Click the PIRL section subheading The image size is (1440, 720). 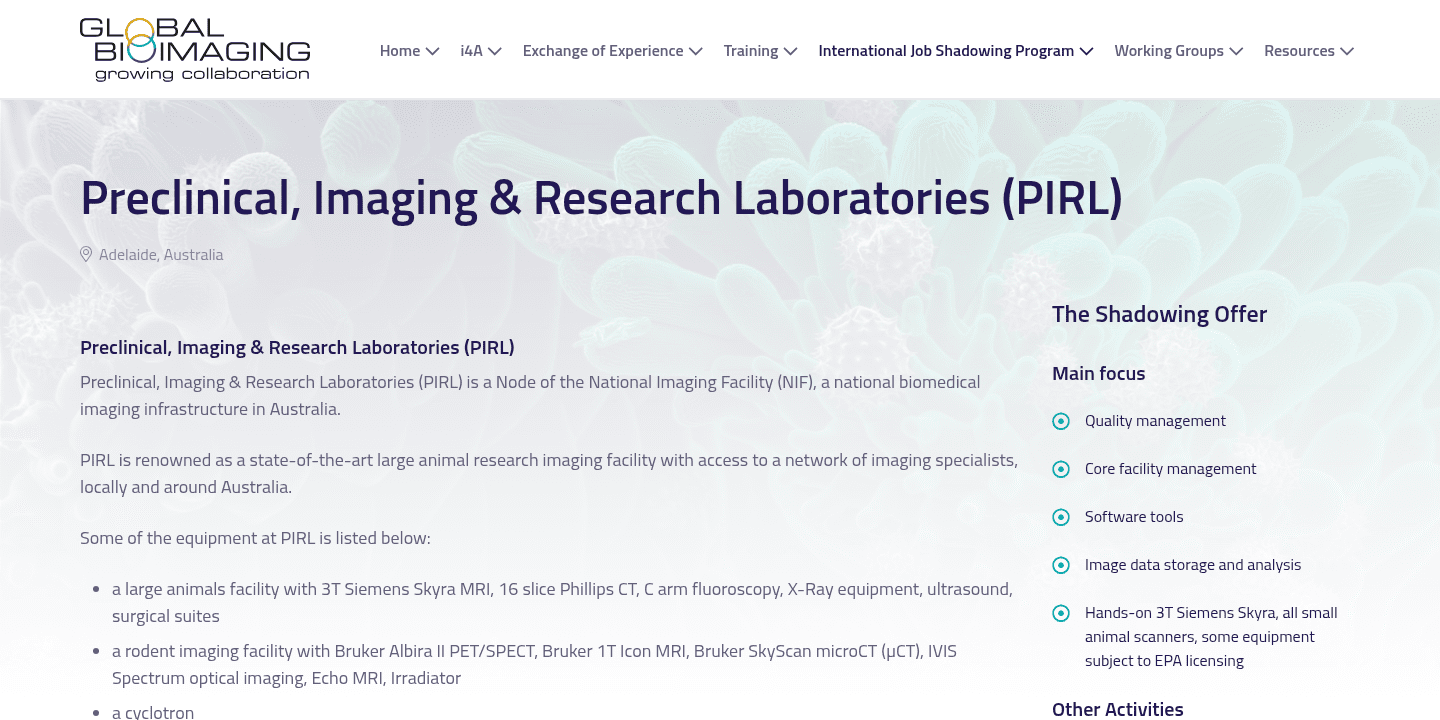click(297, 348)
